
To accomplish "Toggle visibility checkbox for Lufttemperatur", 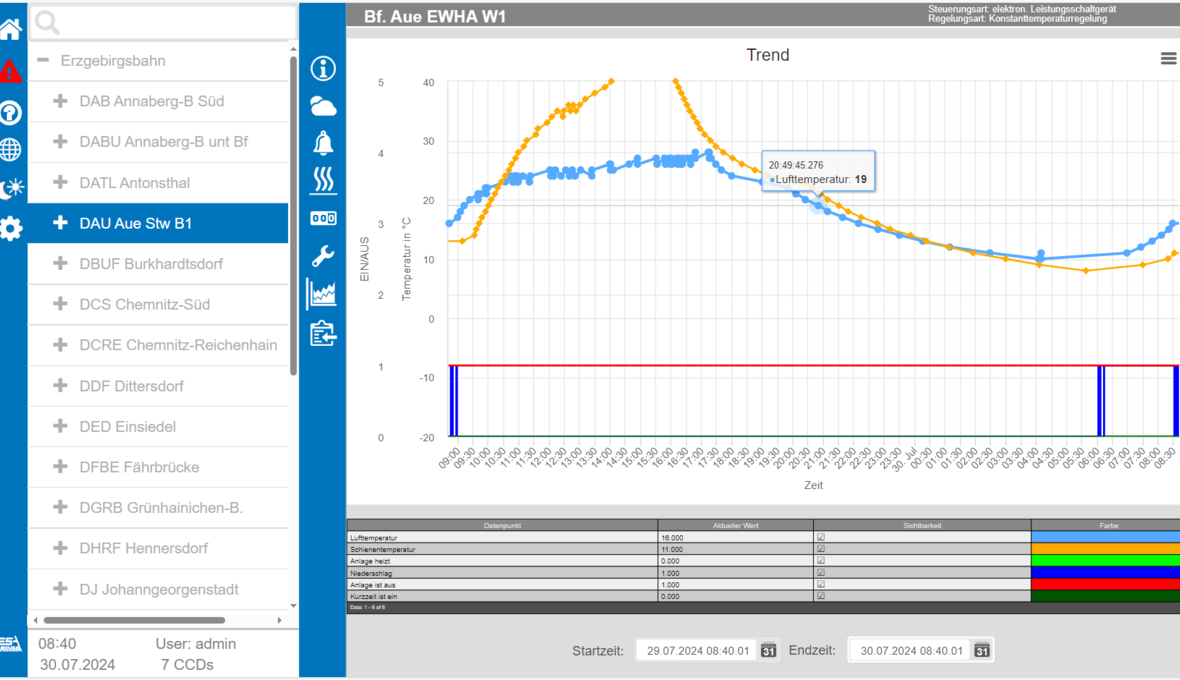I will click(821, 538).
